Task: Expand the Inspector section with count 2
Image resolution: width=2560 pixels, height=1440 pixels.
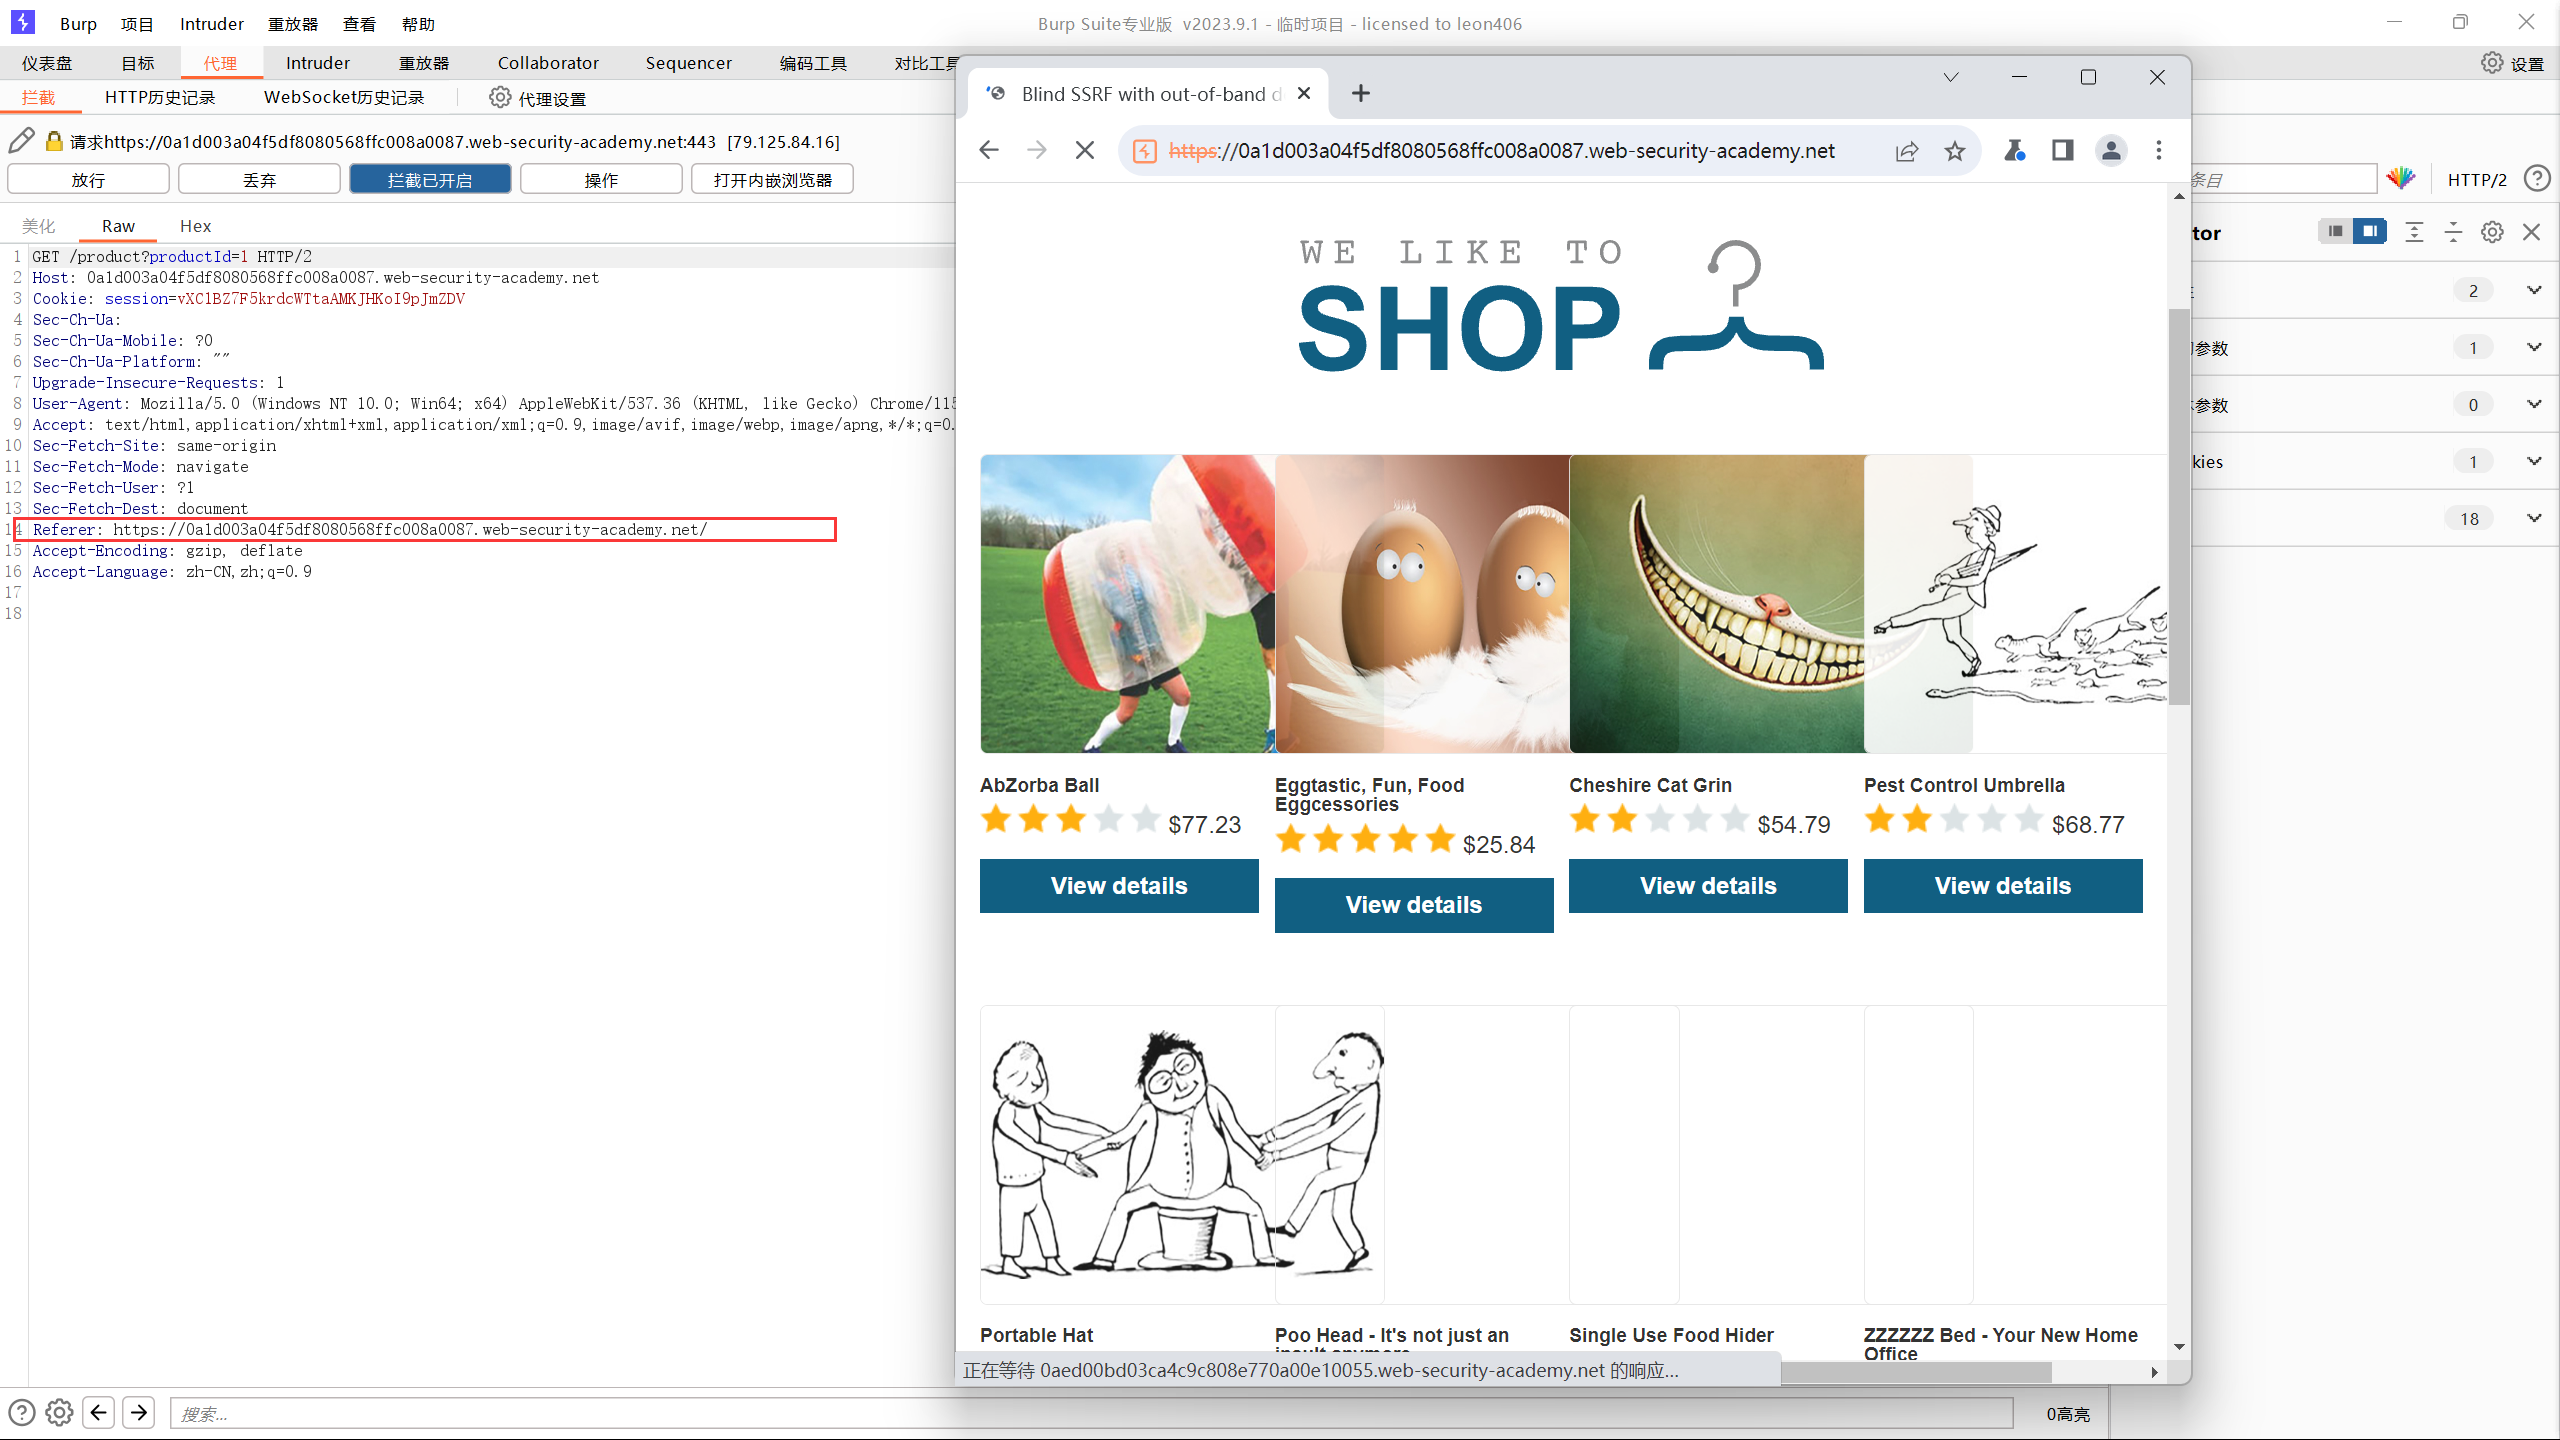Action: (x=2533, y=290)
